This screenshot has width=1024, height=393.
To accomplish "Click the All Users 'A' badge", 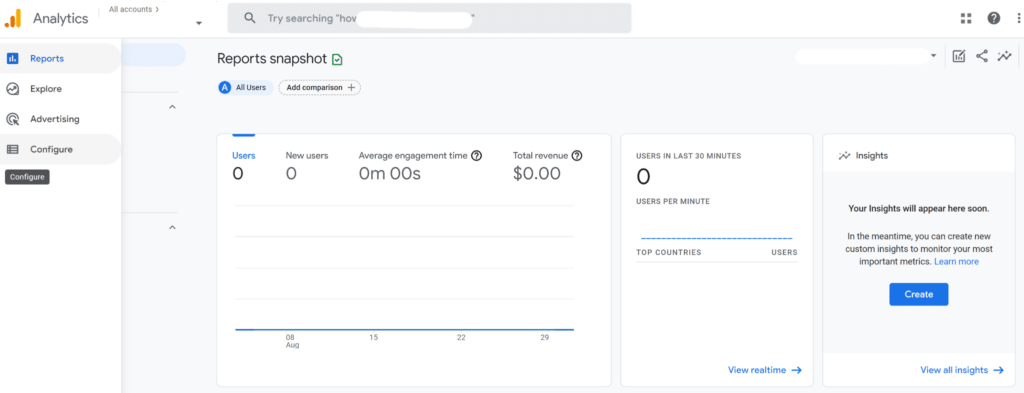I will pos(225,87).
